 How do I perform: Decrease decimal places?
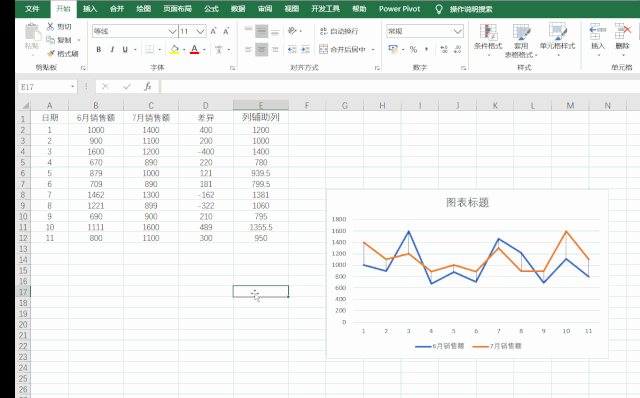pyautogui.click(x=458, y=49)
